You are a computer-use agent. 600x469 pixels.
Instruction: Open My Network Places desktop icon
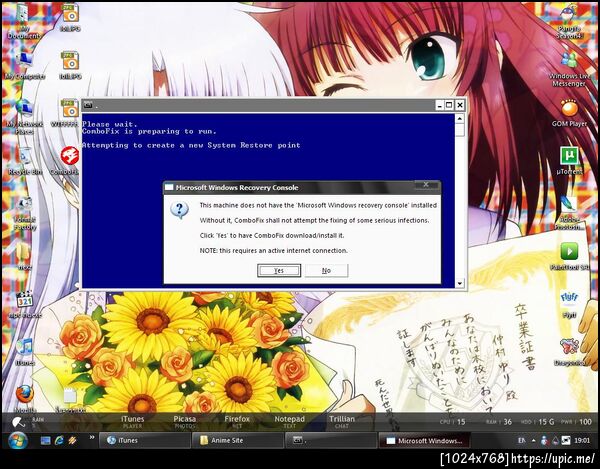24,116
